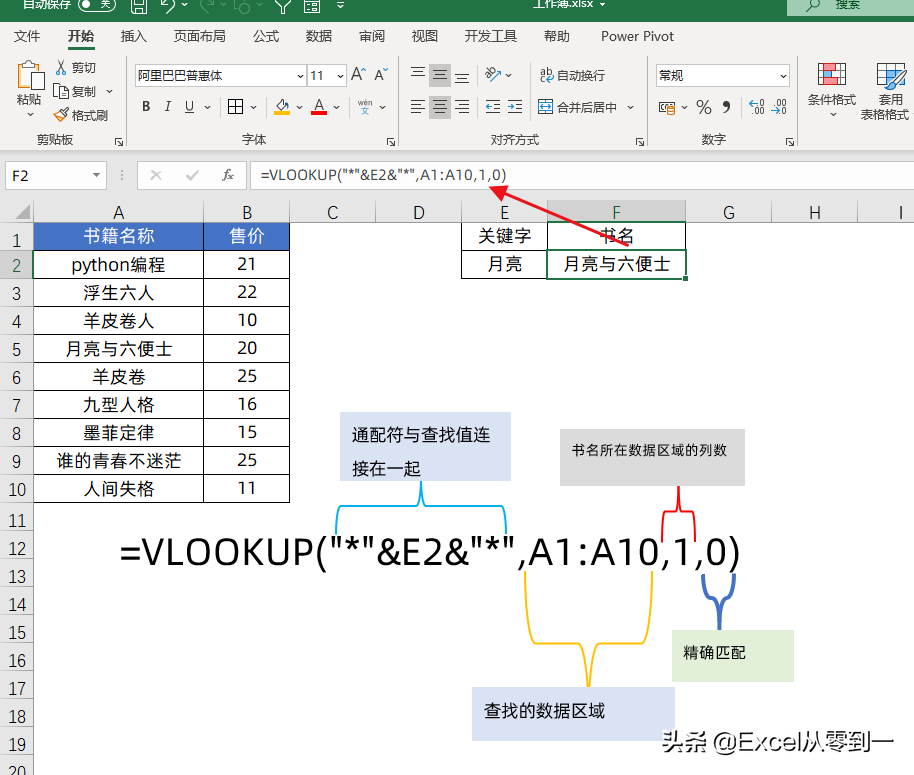This screenshot has width=914, height=775.
Task: Select the center alignment icon
Action: tap(440, 106)
